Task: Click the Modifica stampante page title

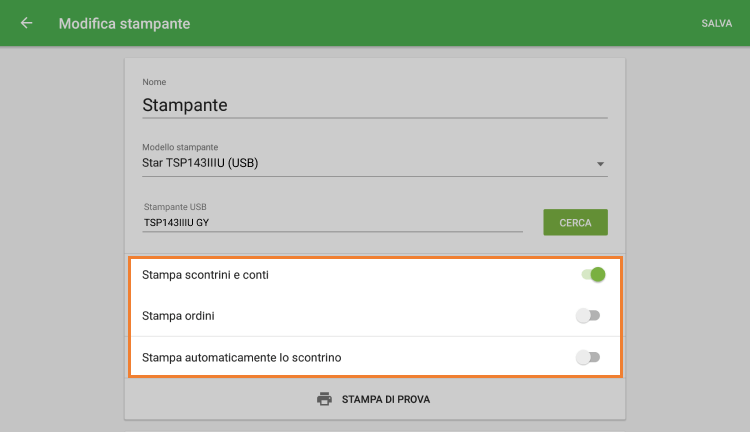Action: 124,23
